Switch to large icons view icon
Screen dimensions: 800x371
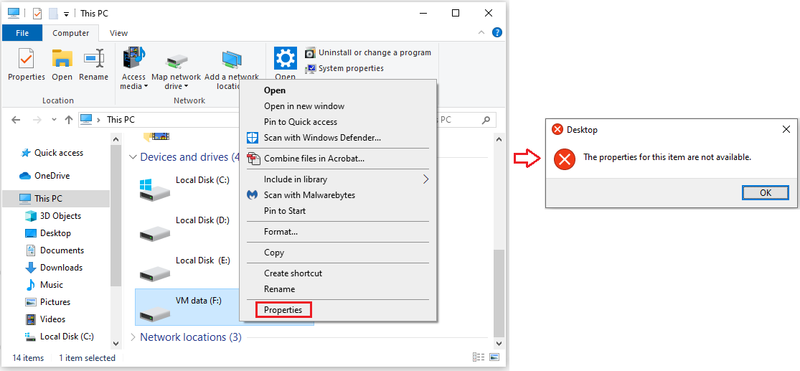pos(494,357)
